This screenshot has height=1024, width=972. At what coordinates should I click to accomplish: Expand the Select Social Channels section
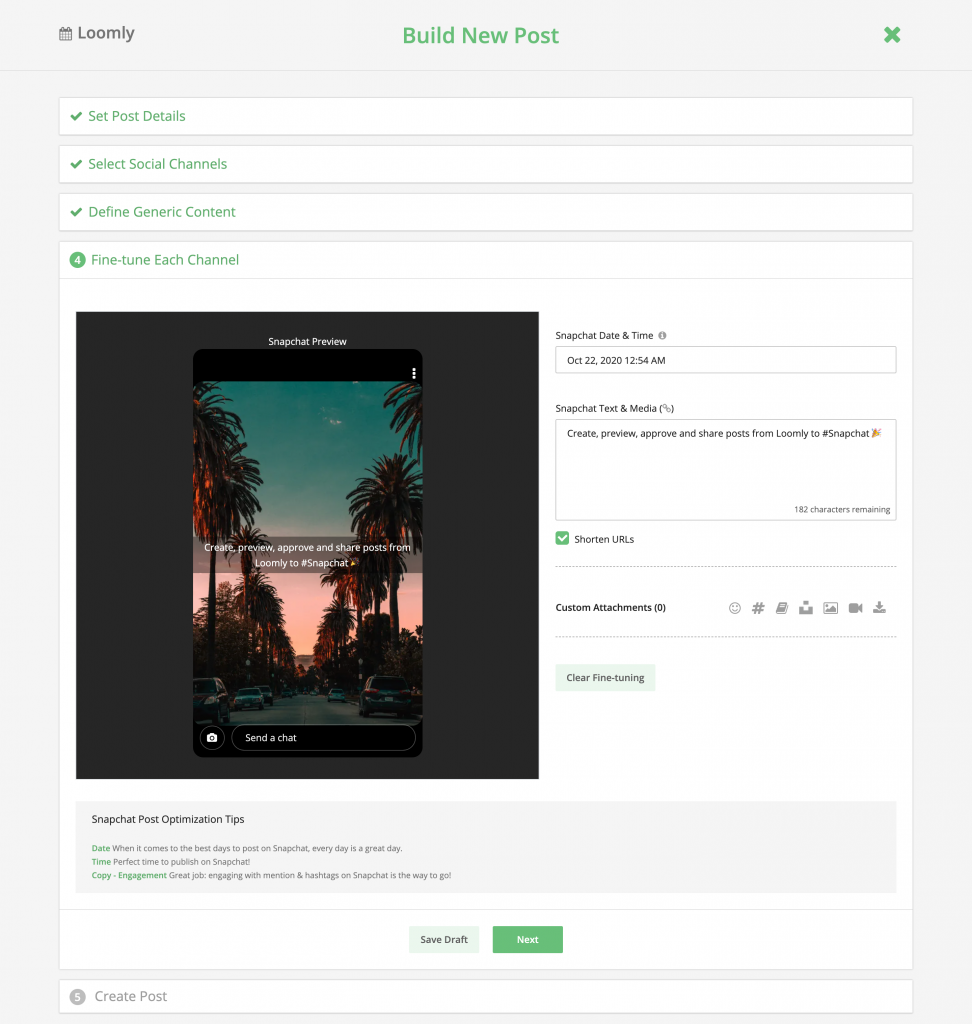[157, 164]
